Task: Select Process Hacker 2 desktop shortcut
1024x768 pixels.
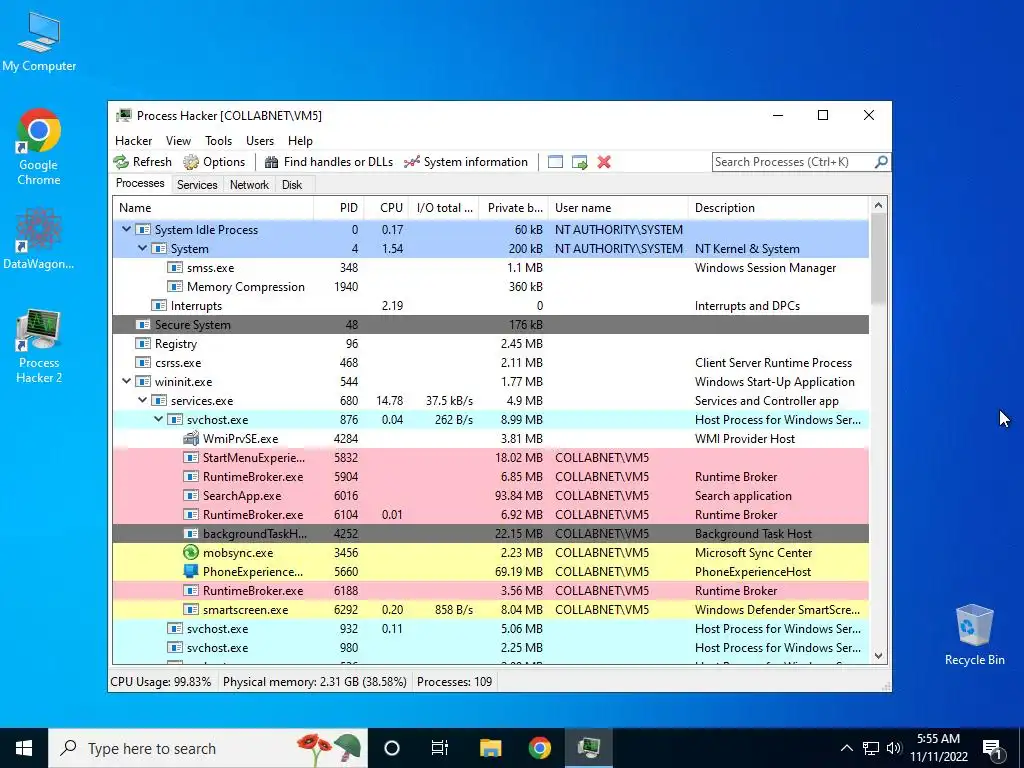Action: [x=39, y=346]
